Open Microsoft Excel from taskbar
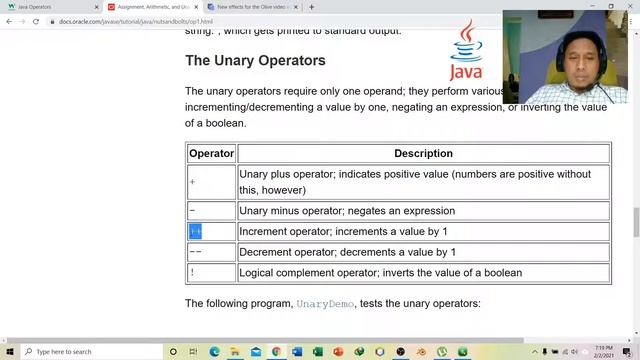The image size is (640, 360). pyautogui.click(x=318, y=351)
